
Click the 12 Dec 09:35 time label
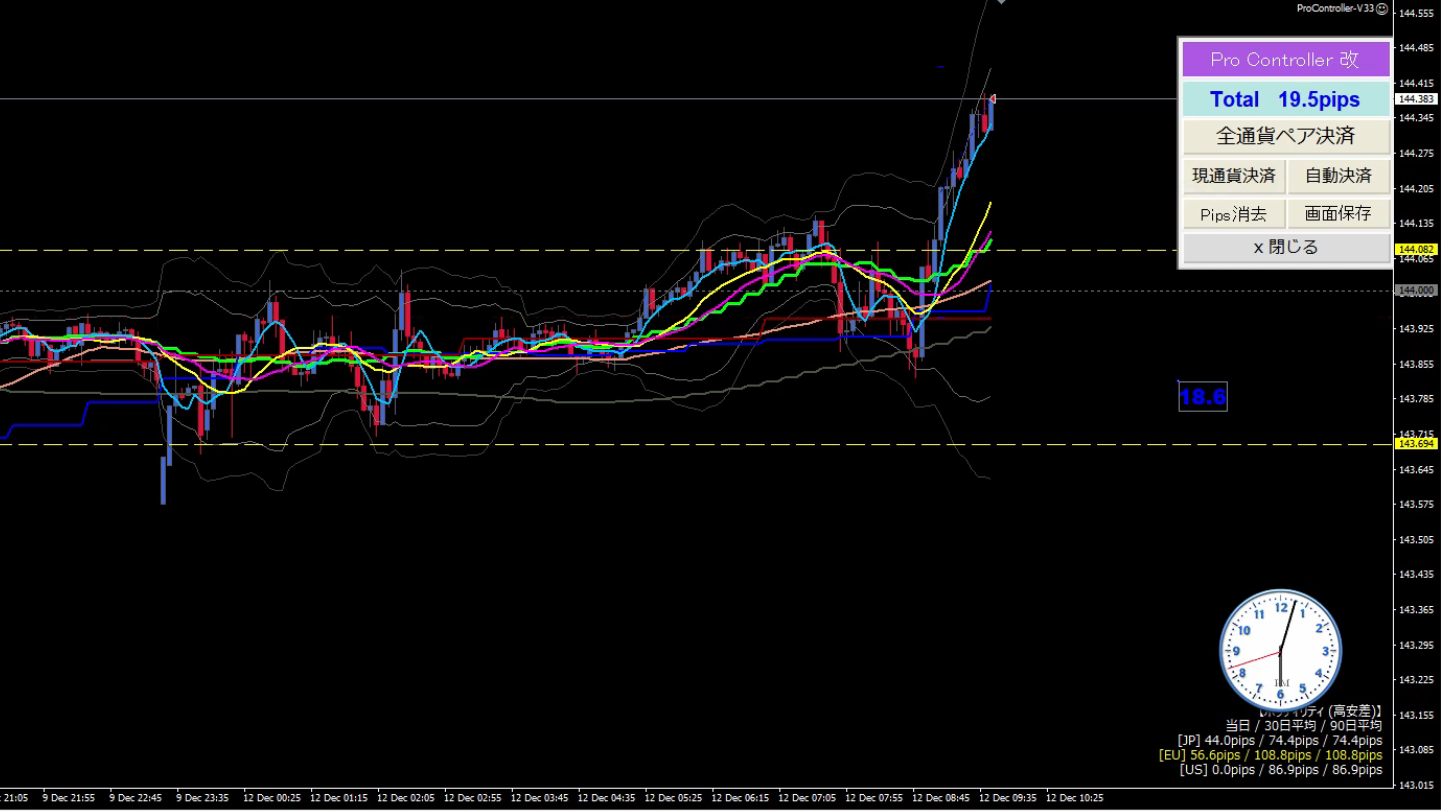(1007, 798)
